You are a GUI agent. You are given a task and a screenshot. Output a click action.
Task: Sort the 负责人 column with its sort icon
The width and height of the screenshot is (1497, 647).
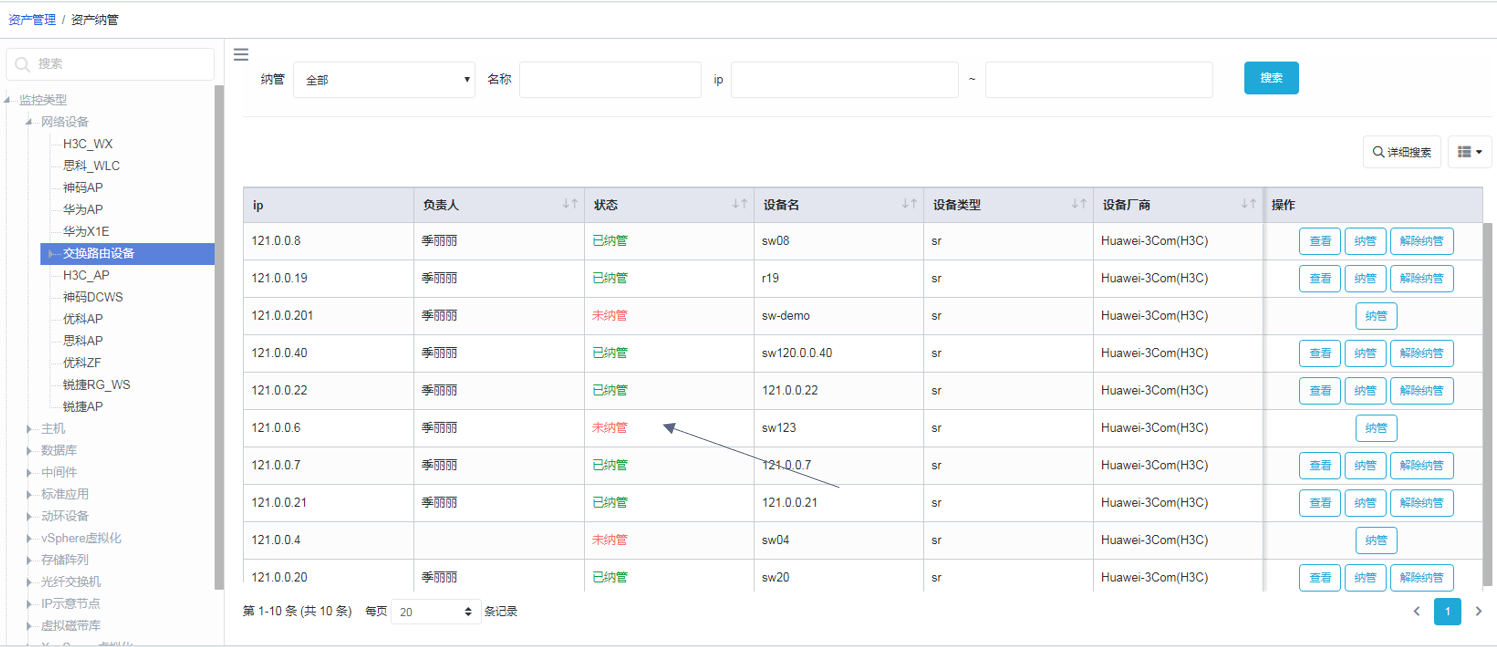(x=572, y=204)
